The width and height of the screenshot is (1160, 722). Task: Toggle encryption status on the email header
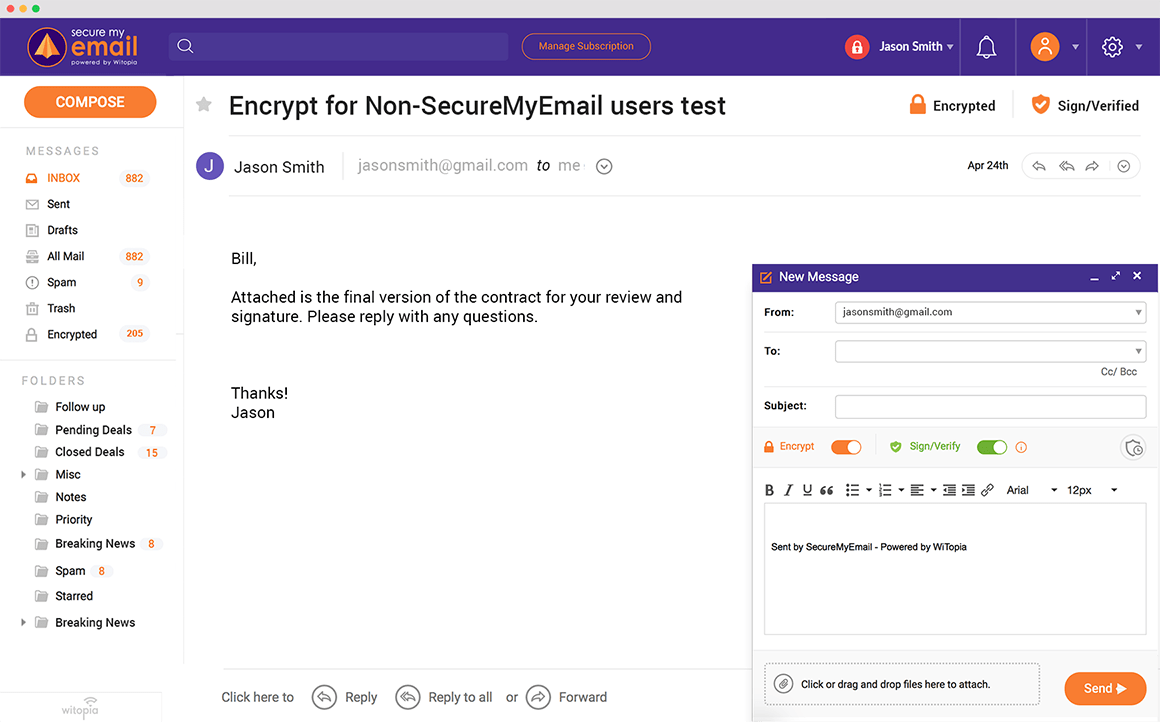(x=951, y=104)
